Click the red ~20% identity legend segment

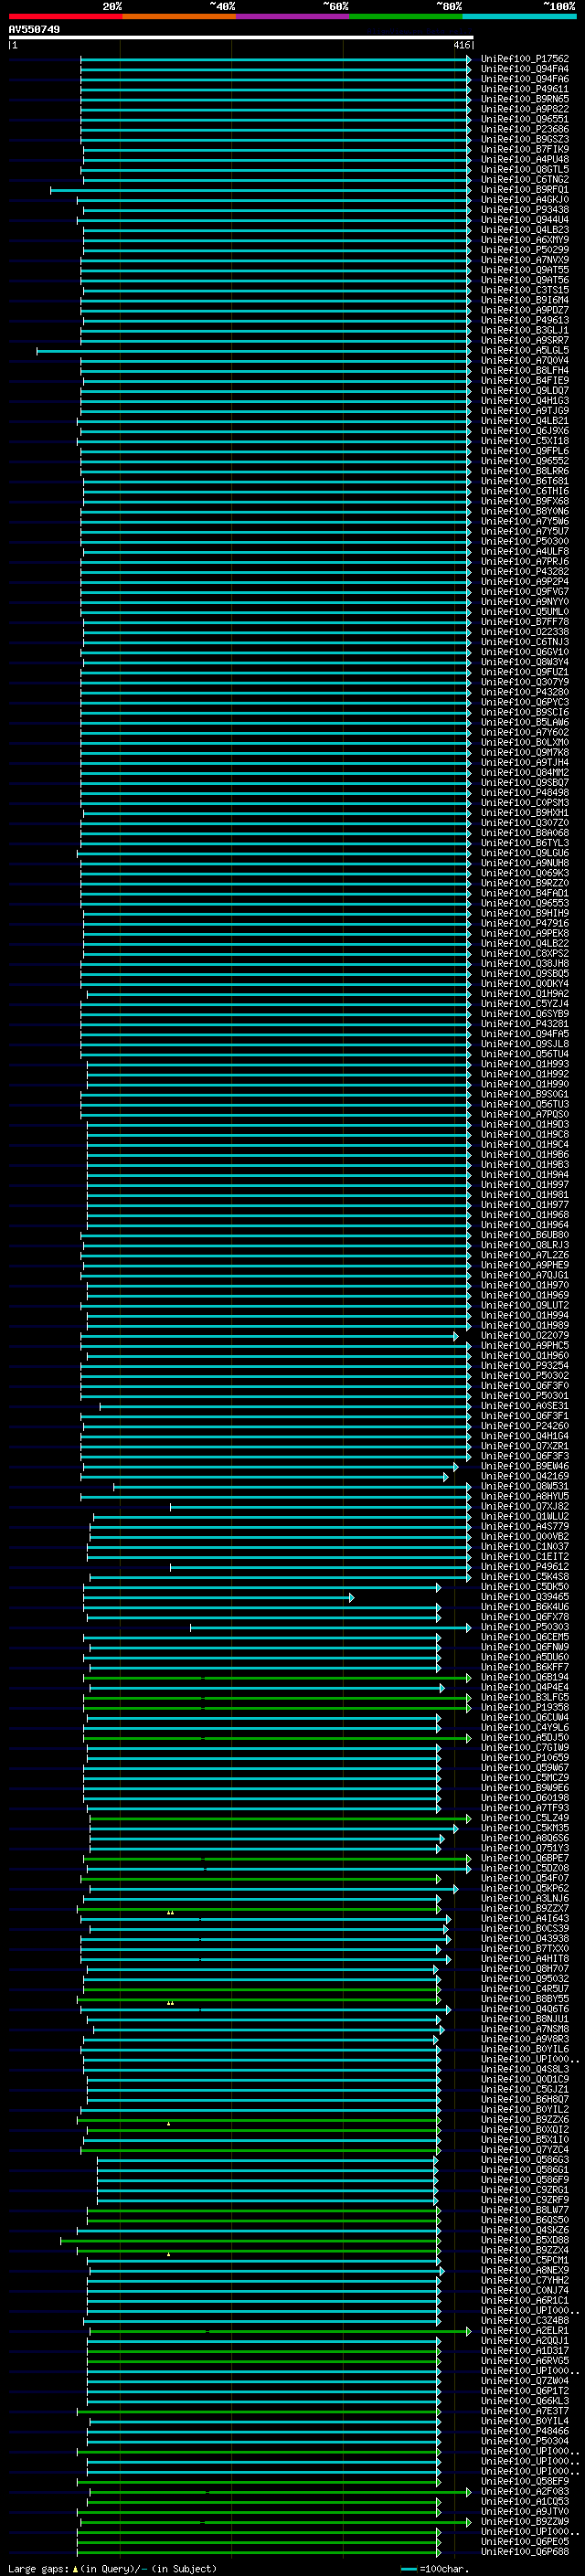click(65, 16)
